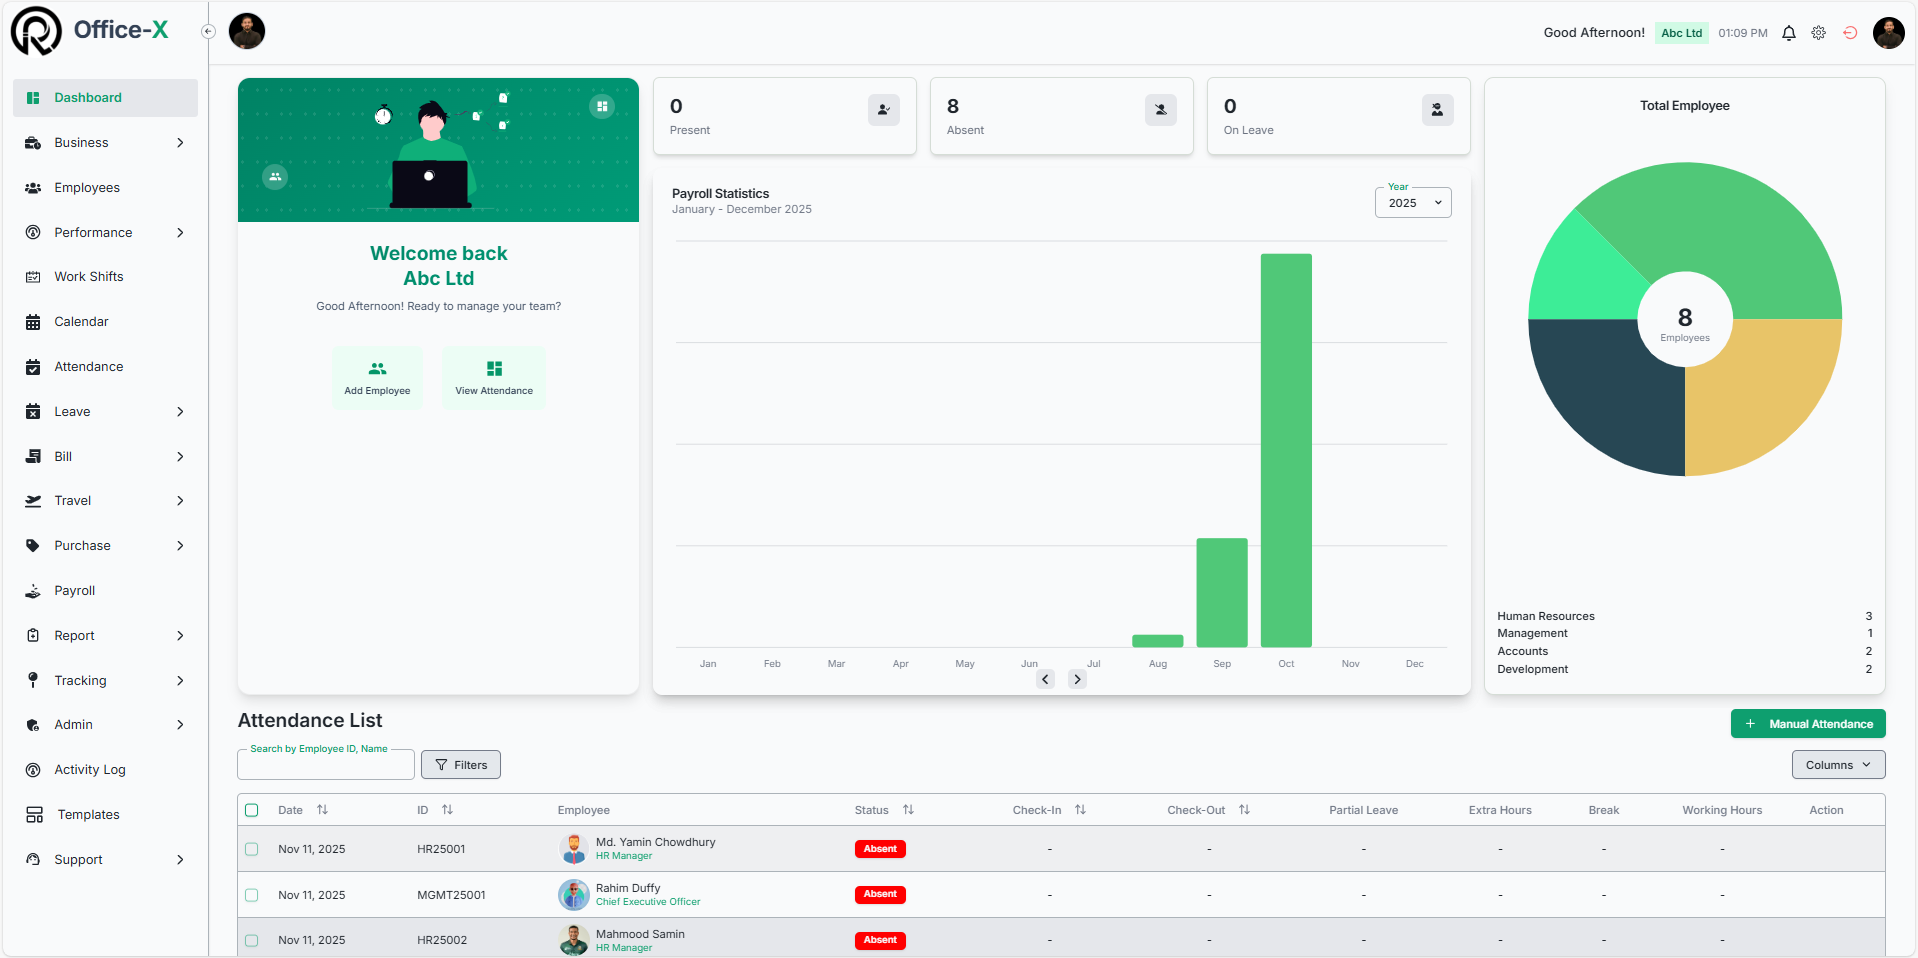Sort by Date column arrows
1918x958 pixels.
[x=322, y=810]
